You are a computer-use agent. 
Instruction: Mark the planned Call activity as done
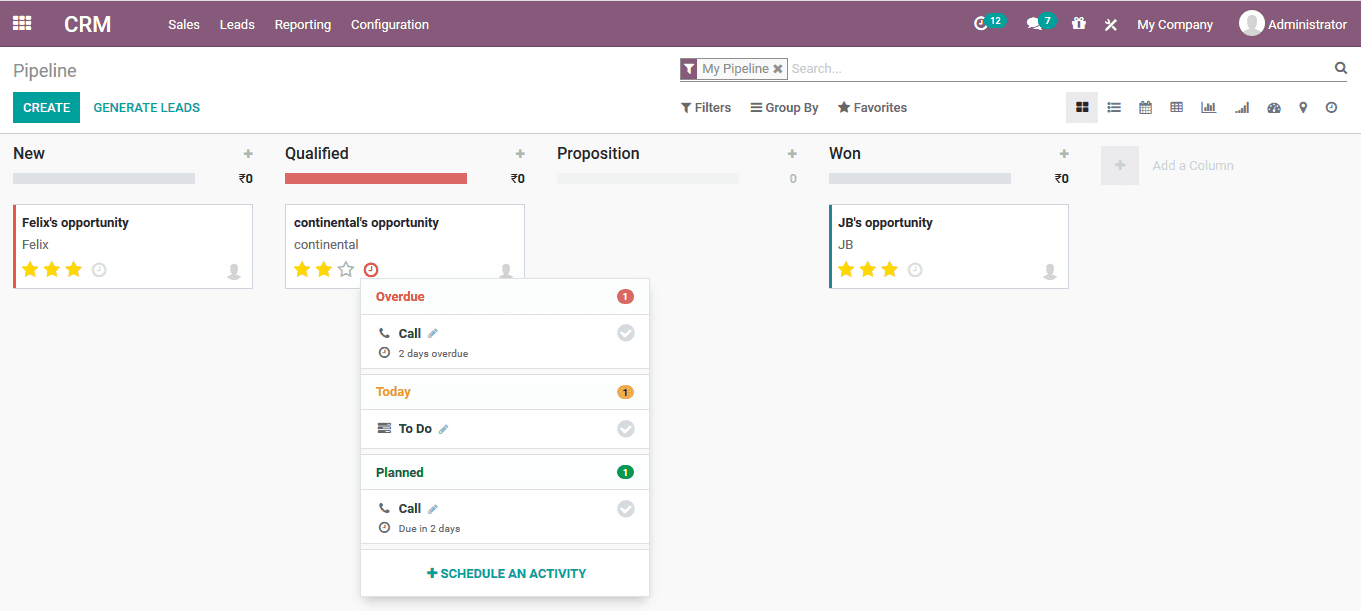[x=626, y=507]
